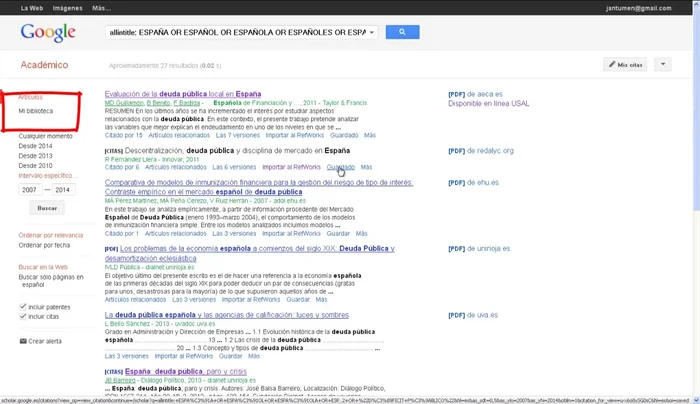Open the settings dropdown arrow beside Mis citas
The width and height of the screenshot is (700, 404).
(663, 64)
